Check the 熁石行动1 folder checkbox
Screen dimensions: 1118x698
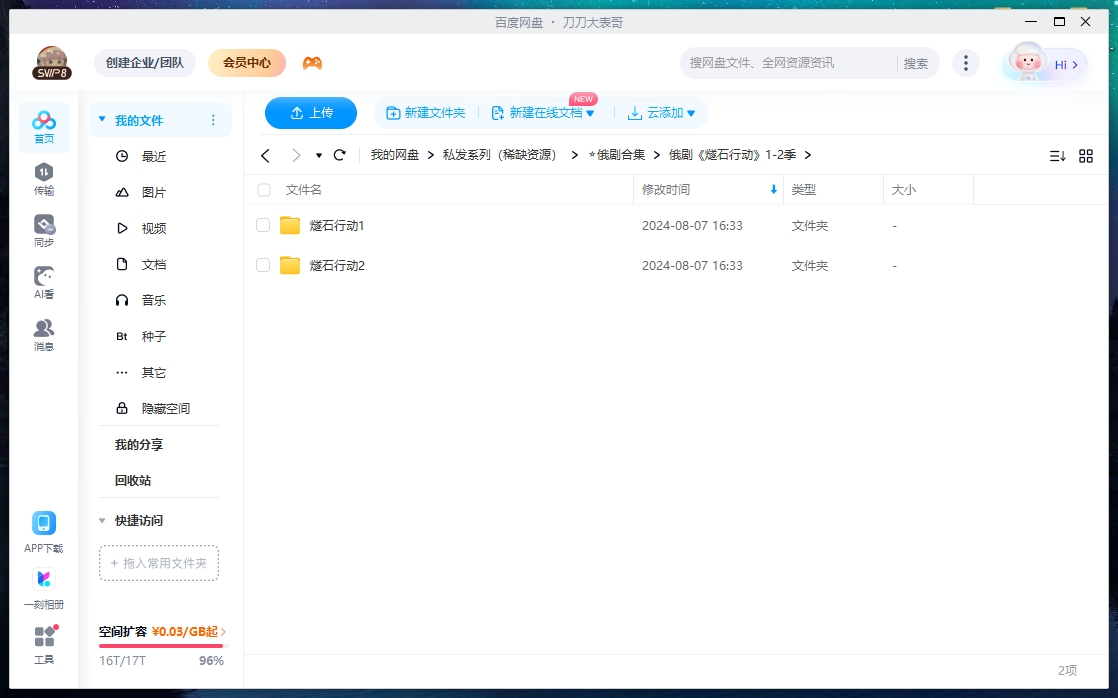click(262, 225)
